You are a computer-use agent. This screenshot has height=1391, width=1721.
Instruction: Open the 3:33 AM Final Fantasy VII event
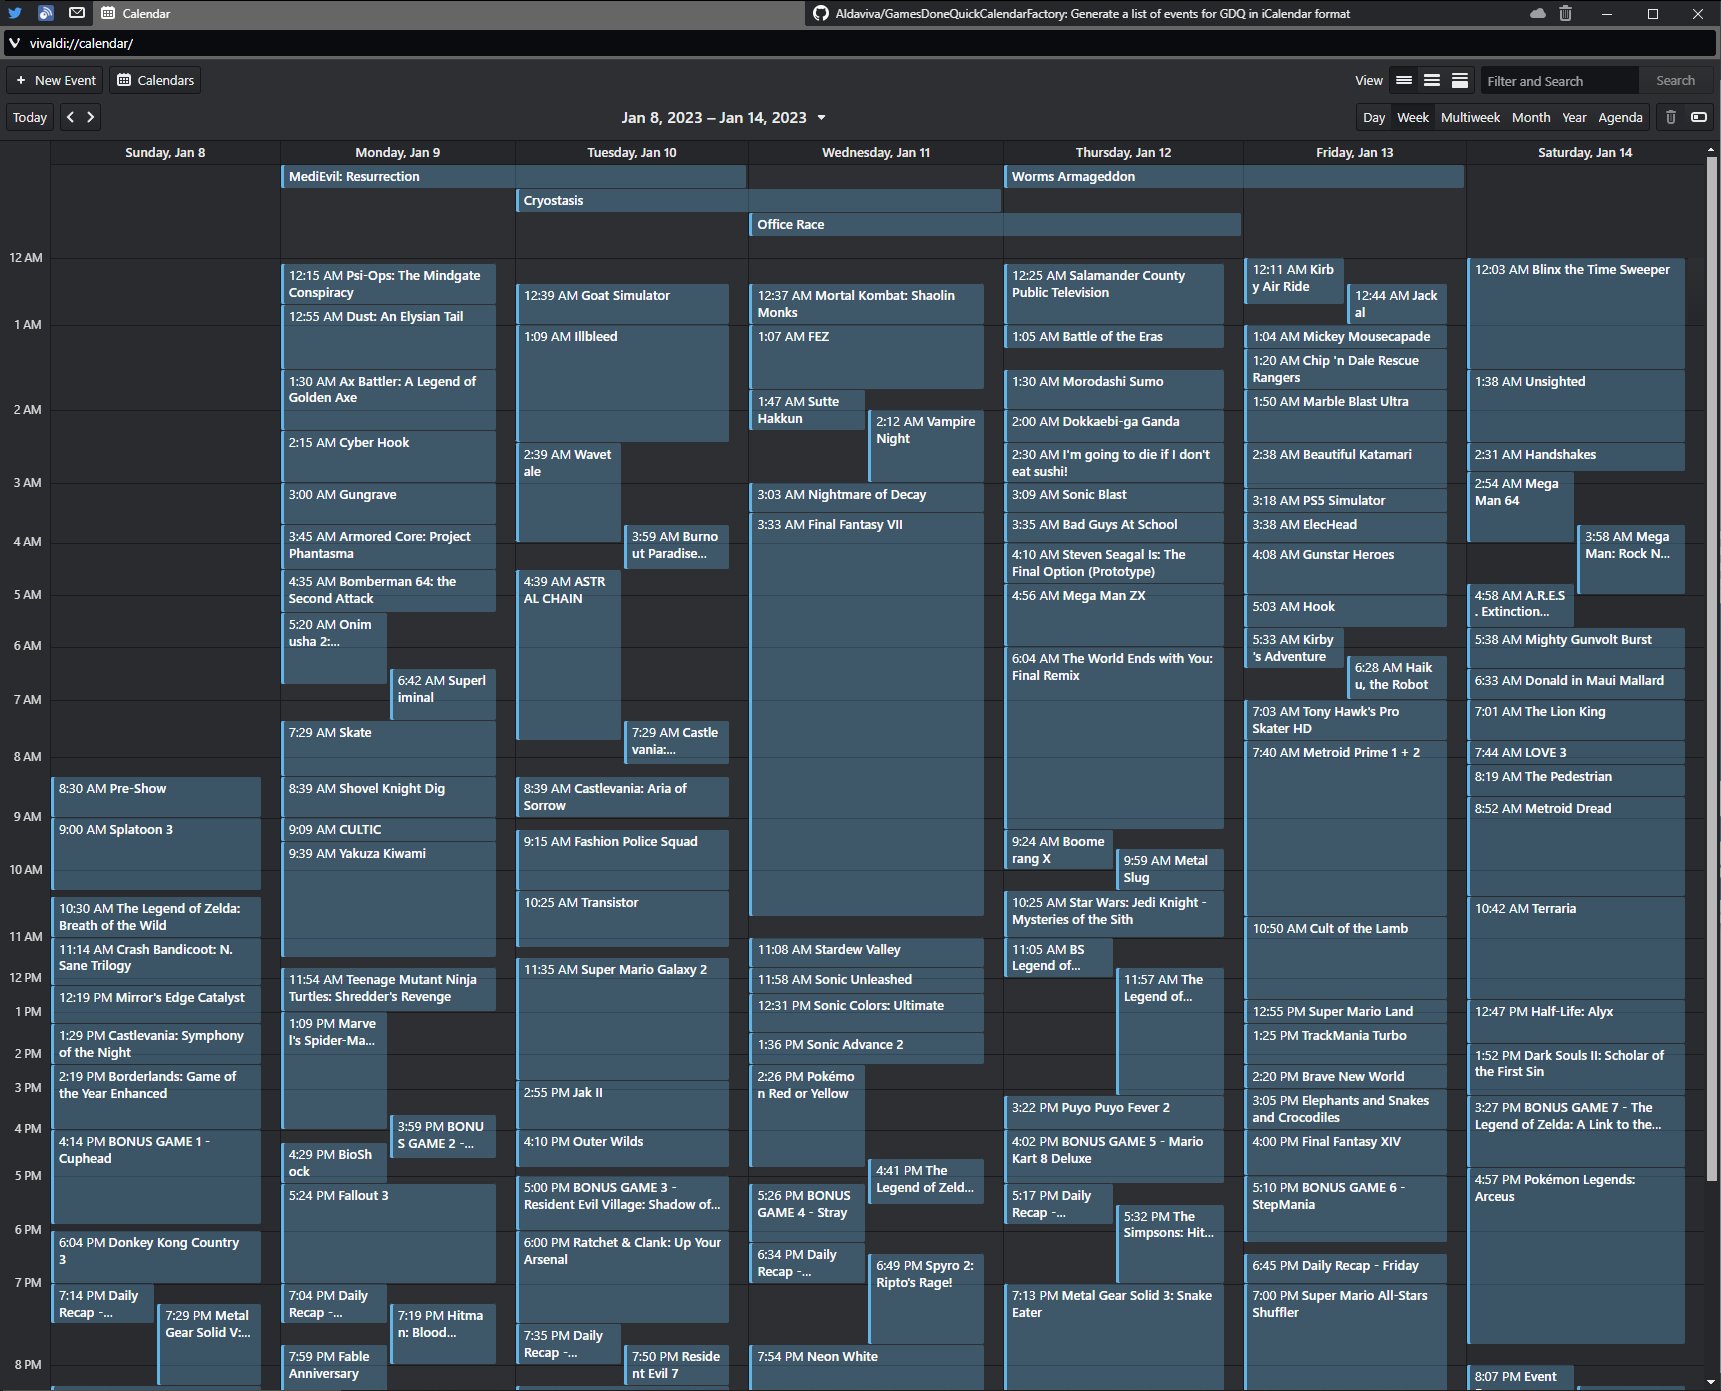(x=867, y=714)
